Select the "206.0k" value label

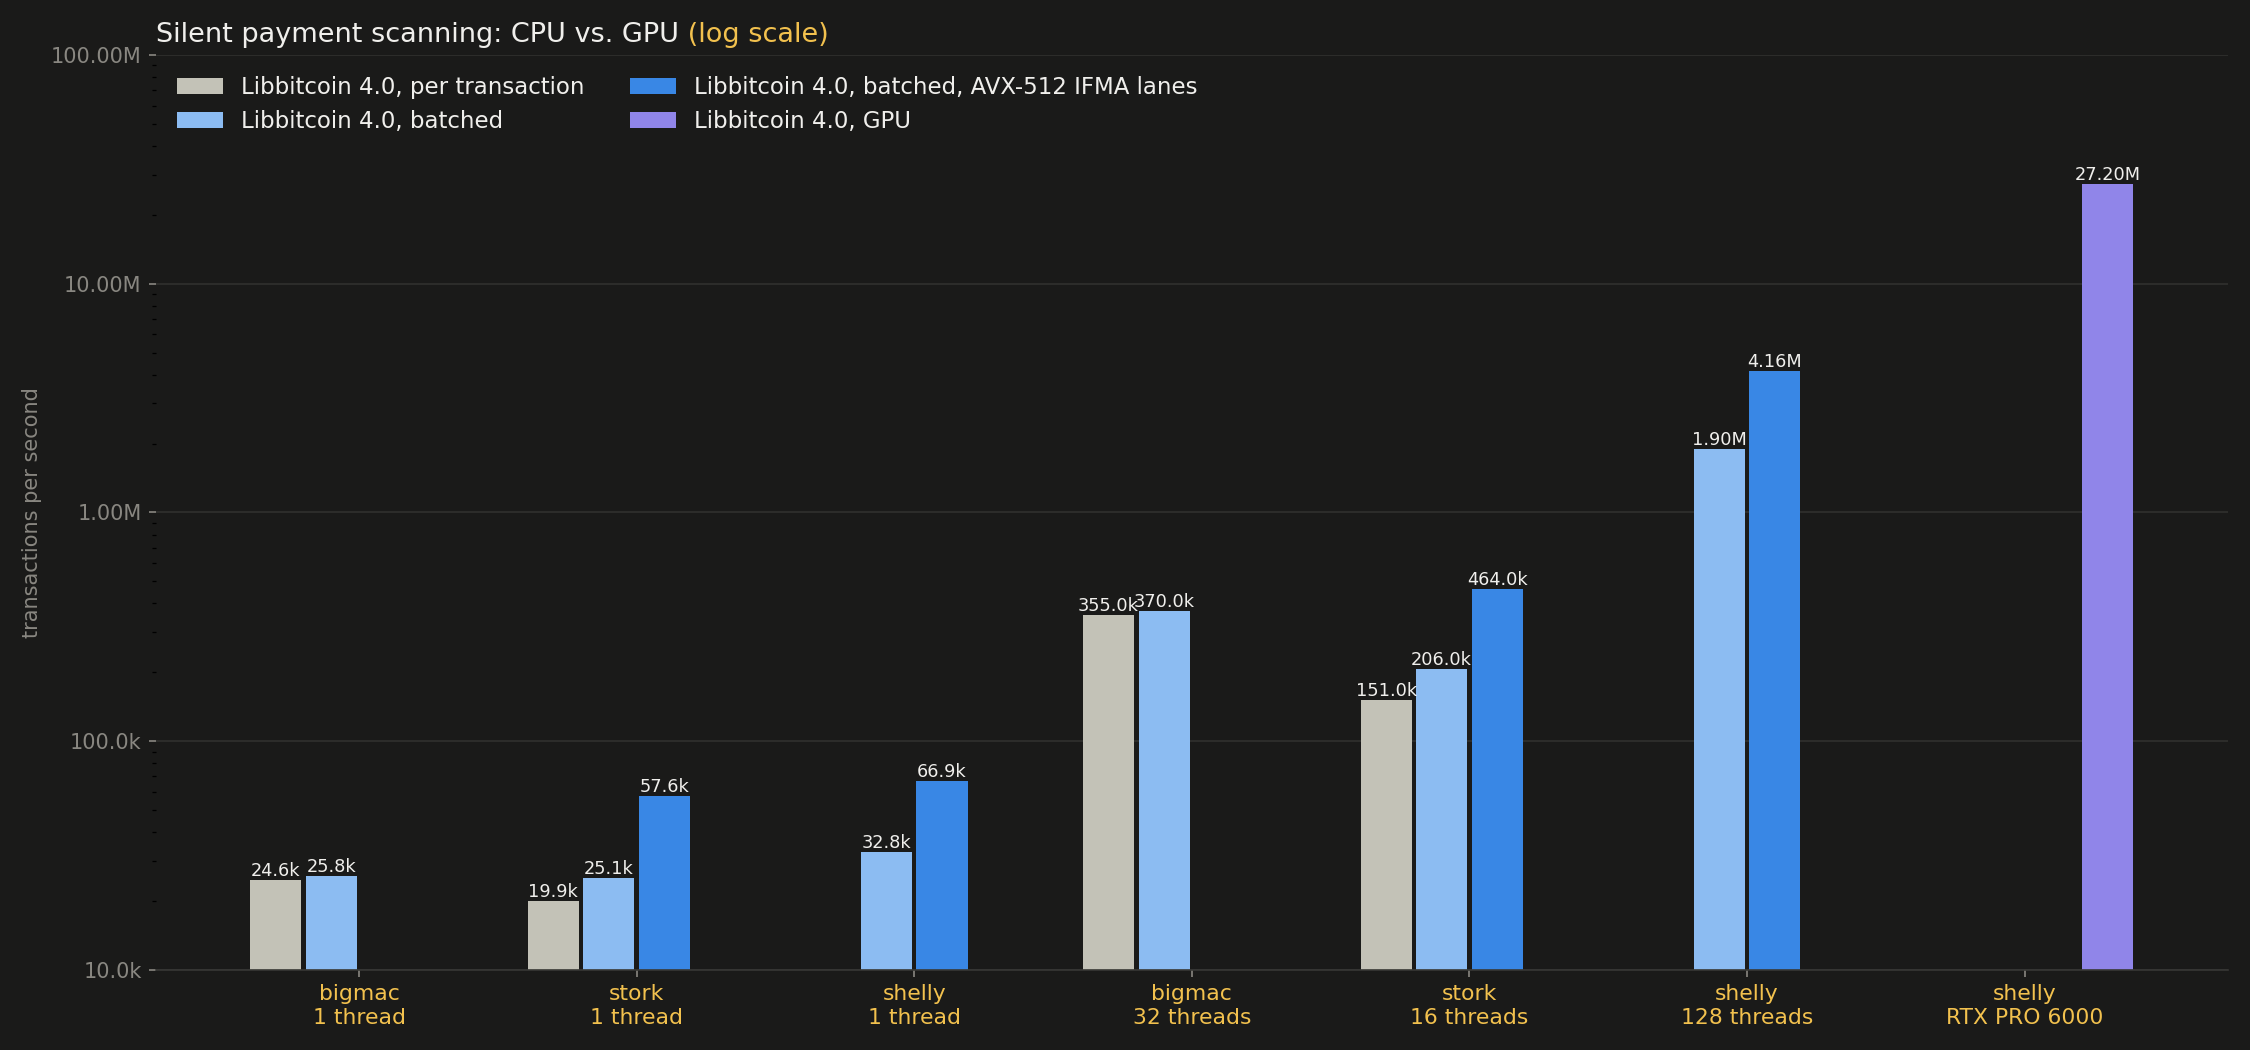click(x=1441, y=659)
